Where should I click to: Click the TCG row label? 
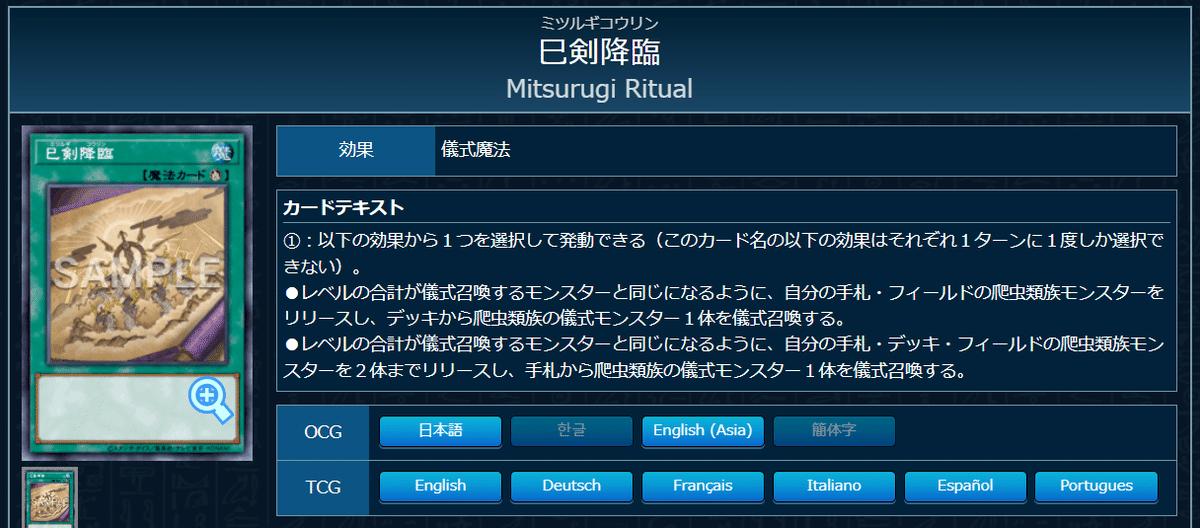click(323, 487)
